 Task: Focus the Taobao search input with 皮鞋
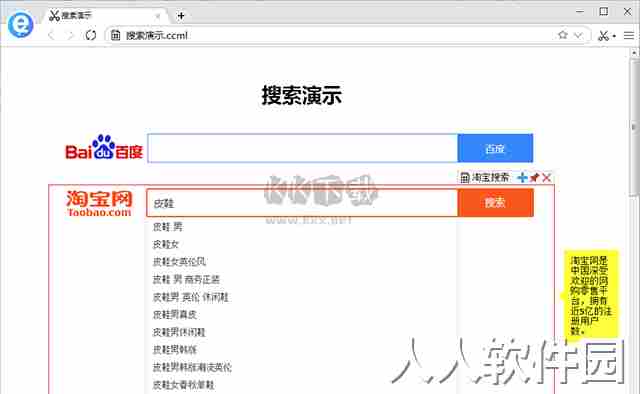pos(302,203)
